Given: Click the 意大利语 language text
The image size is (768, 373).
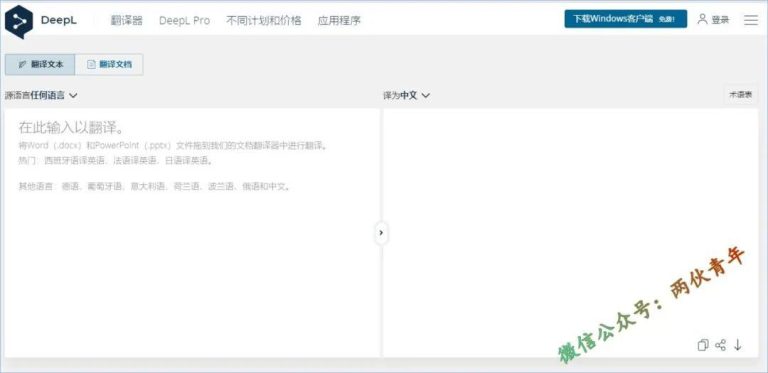Looking at the screenshot, I should (x=147, y=187).
